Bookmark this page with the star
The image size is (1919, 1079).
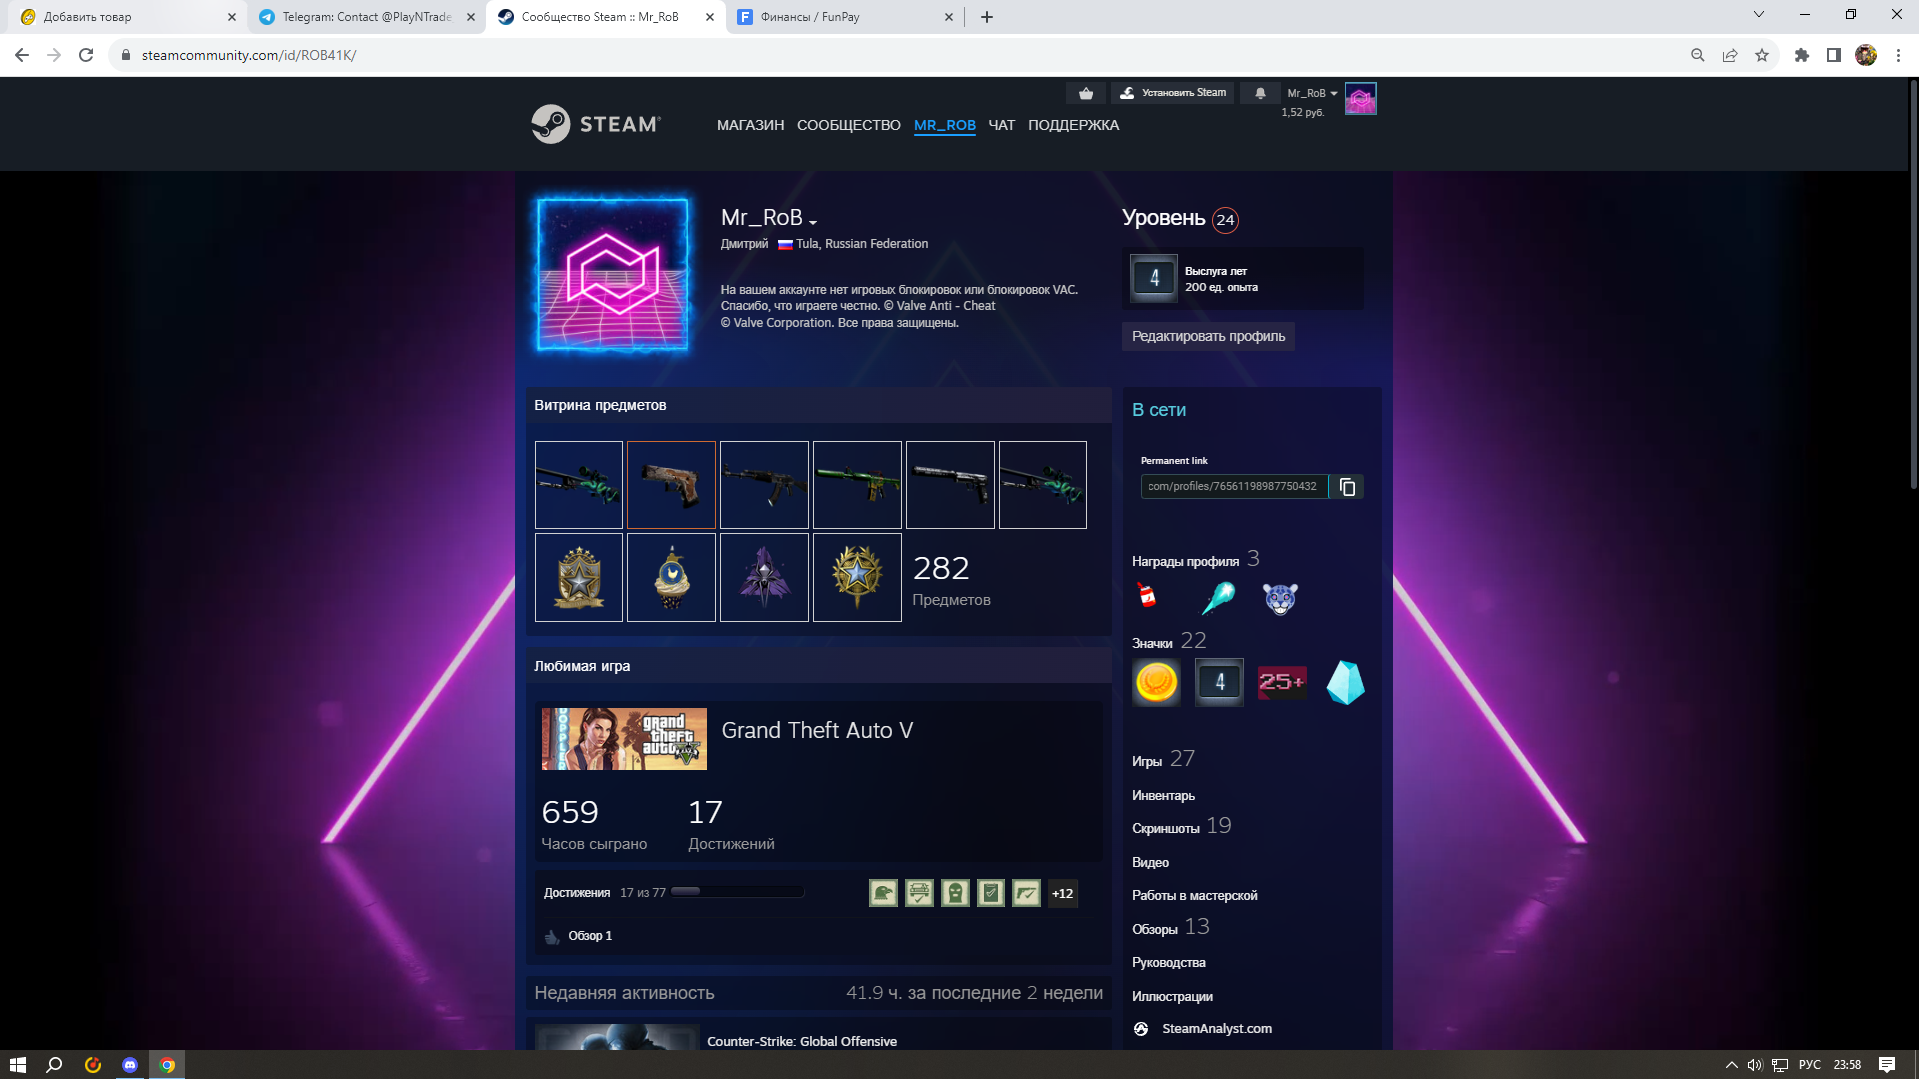pos(1761,55)
